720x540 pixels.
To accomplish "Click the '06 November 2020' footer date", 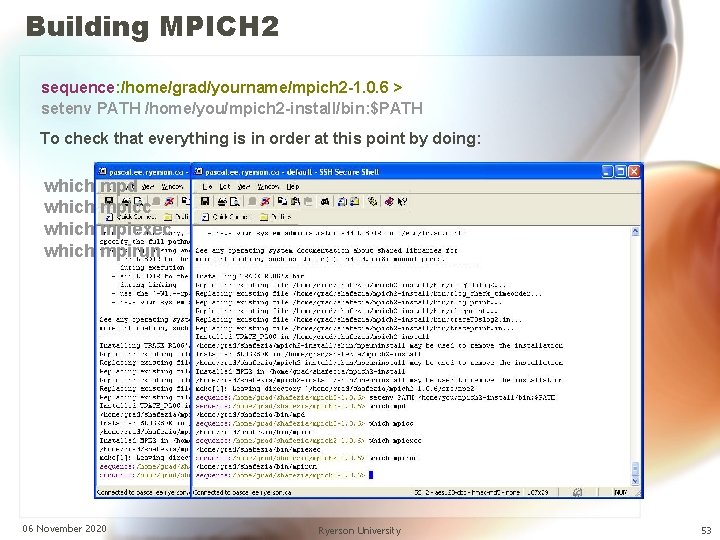I will point(64,528).
